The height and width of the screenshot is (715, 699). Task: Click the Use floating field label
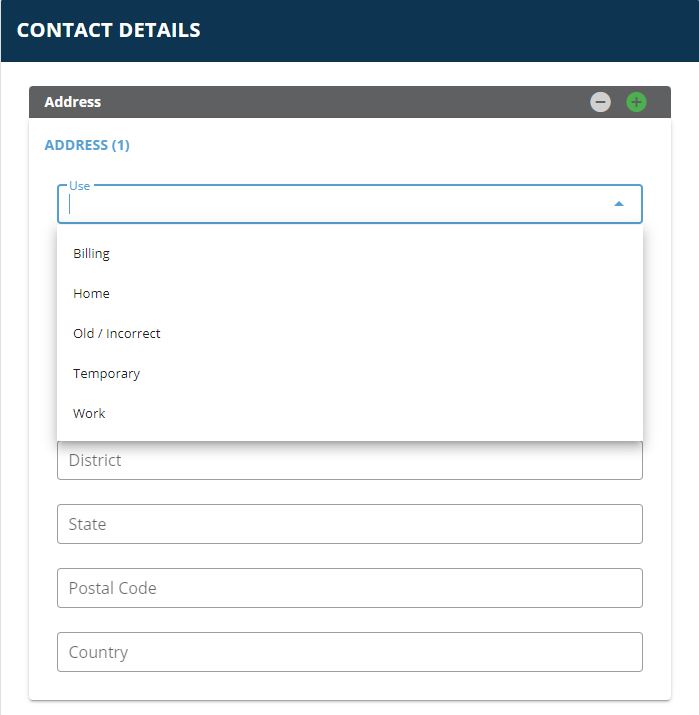(x=79, y=186)
